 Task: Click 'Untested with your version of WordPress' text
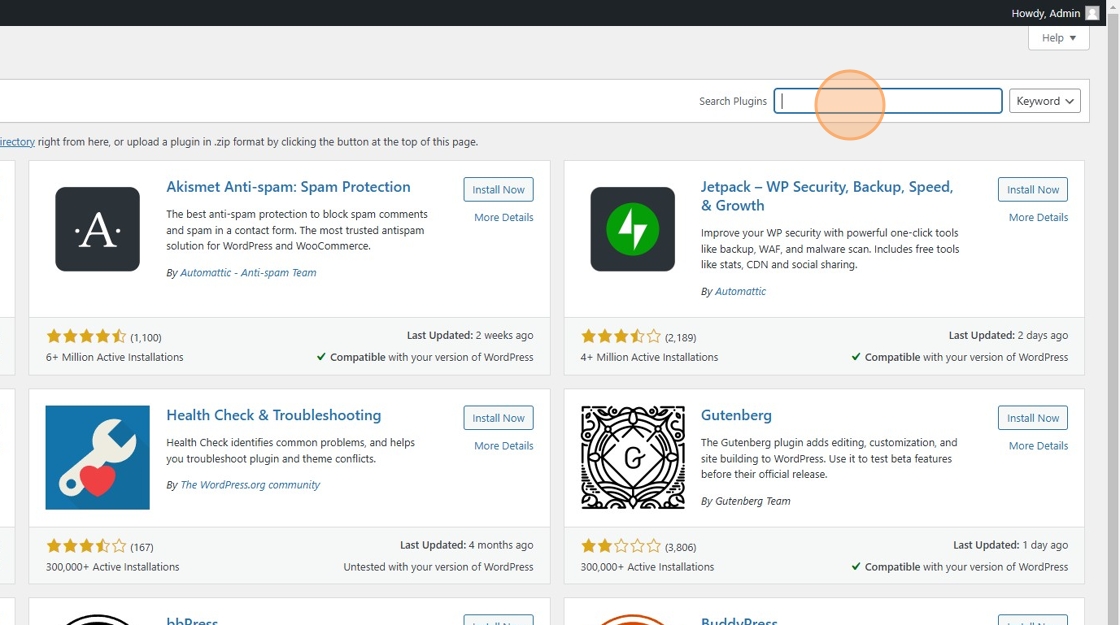click(x=439, y=567)
